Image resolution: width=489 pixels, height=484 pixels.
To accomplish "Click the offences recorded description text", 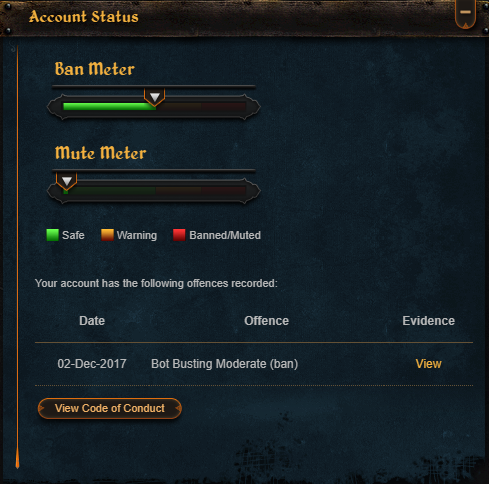I will [156, 283].
